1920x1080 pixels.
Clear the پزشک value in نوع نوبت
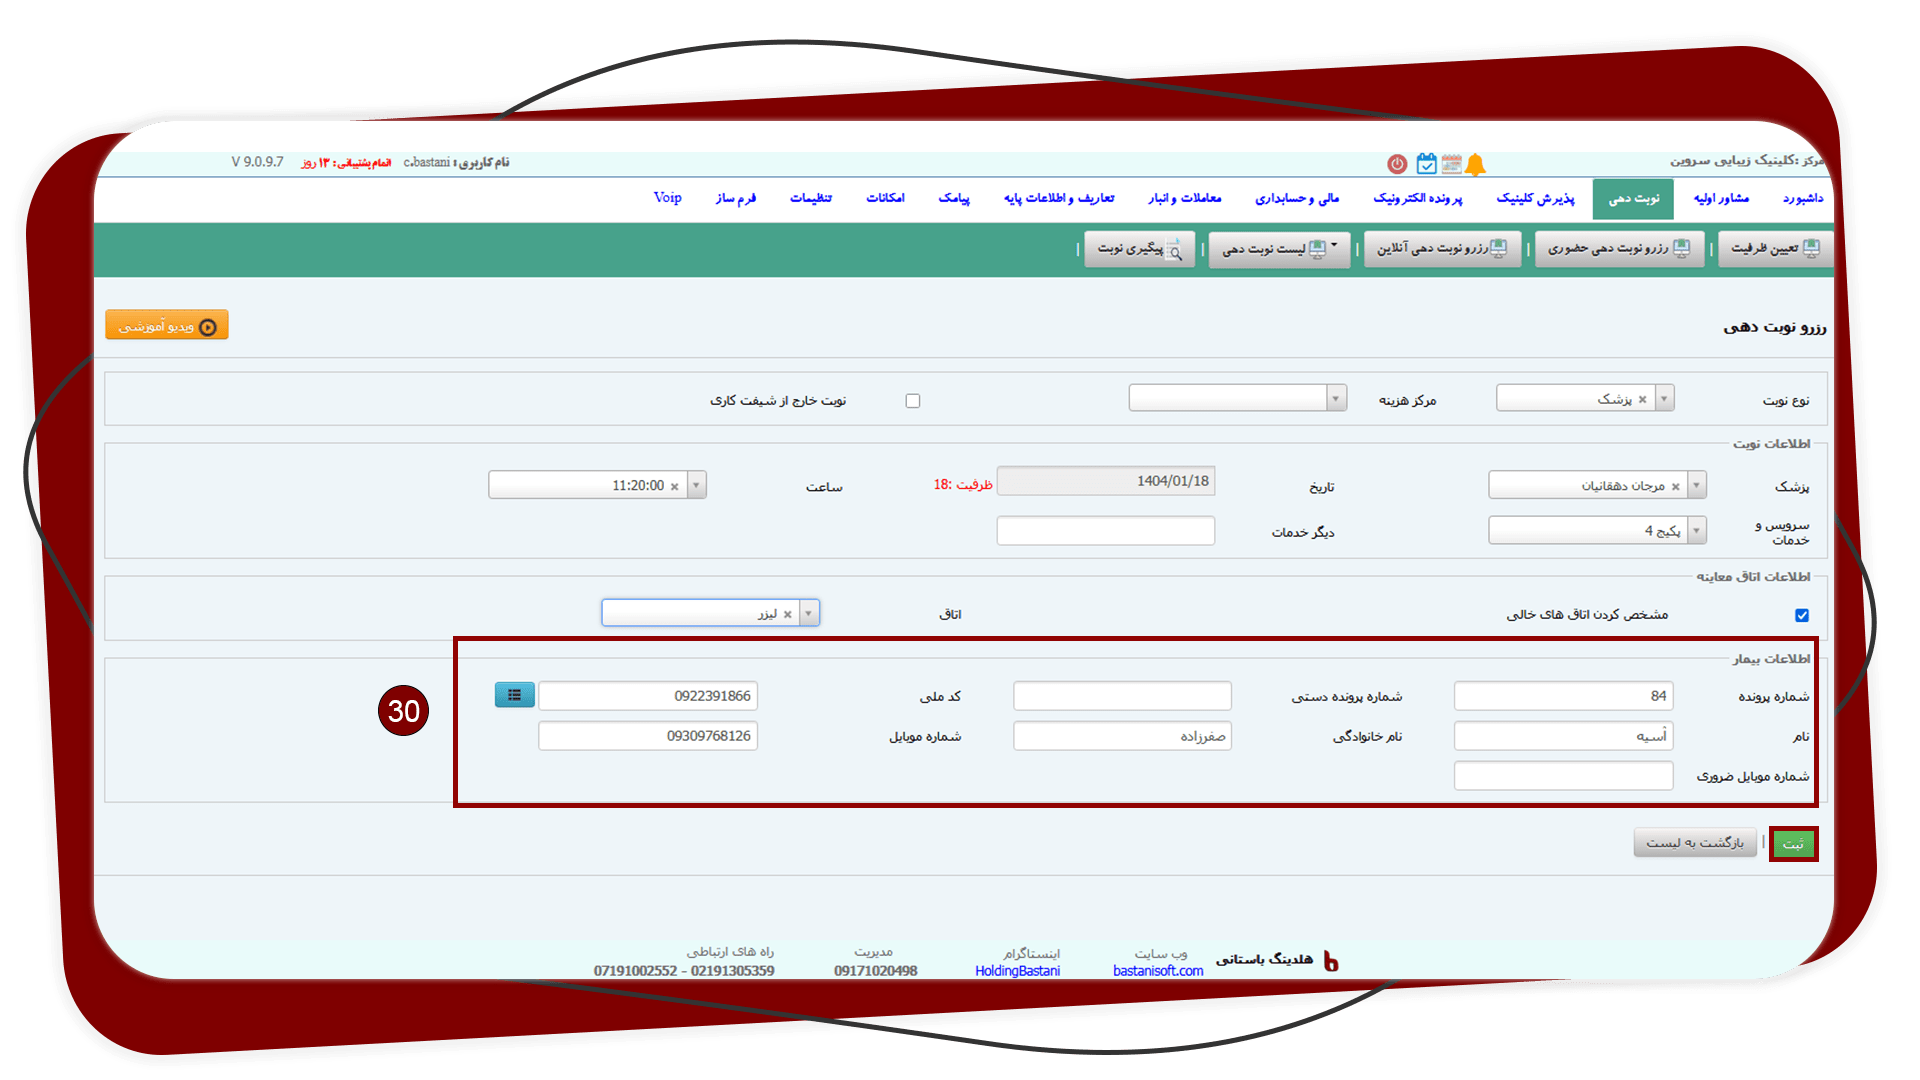[x=1642, y=399]
